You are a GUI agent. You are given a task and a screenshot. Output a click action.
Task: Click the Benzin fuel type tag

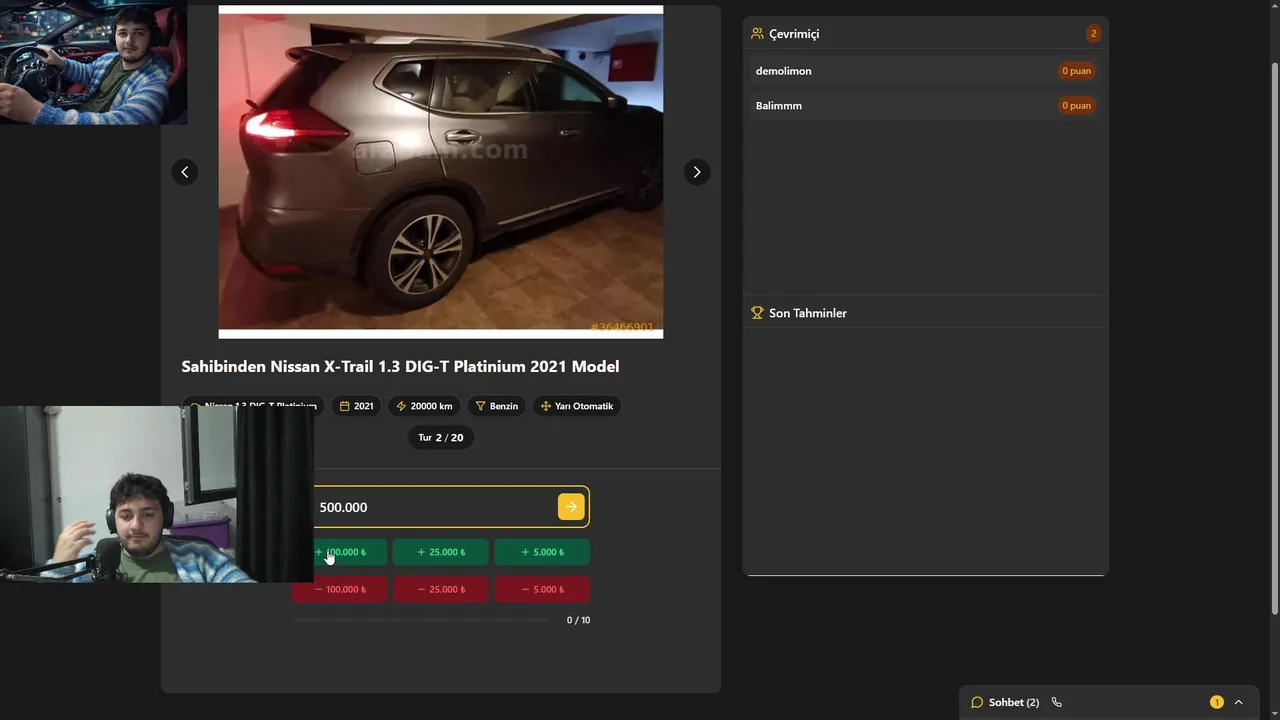tap(496, 406)
